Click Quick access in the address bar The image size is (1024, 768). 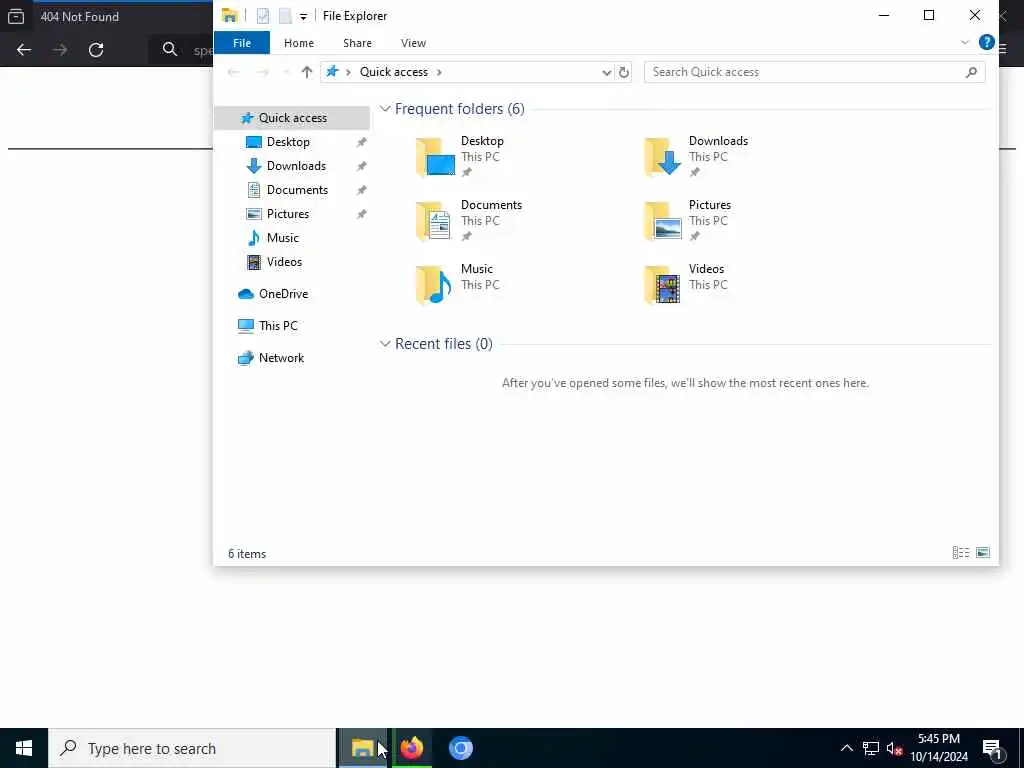[394, 72]
